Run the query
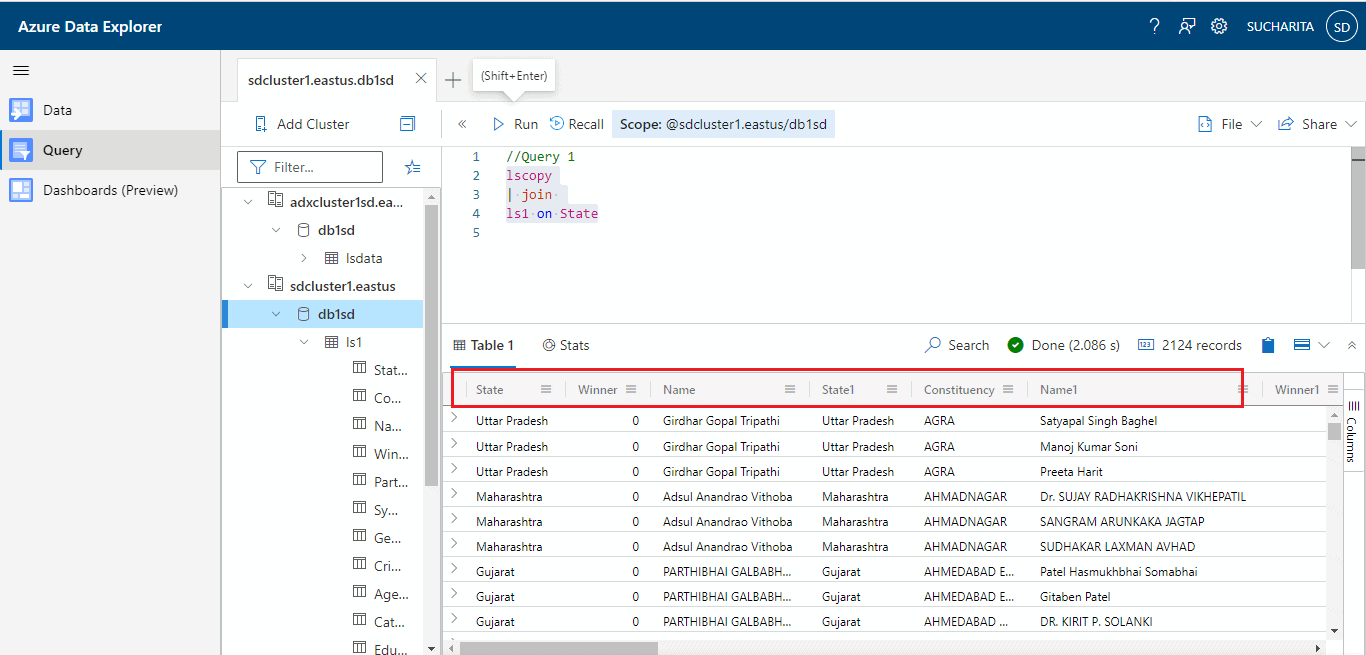 [515, 124]
